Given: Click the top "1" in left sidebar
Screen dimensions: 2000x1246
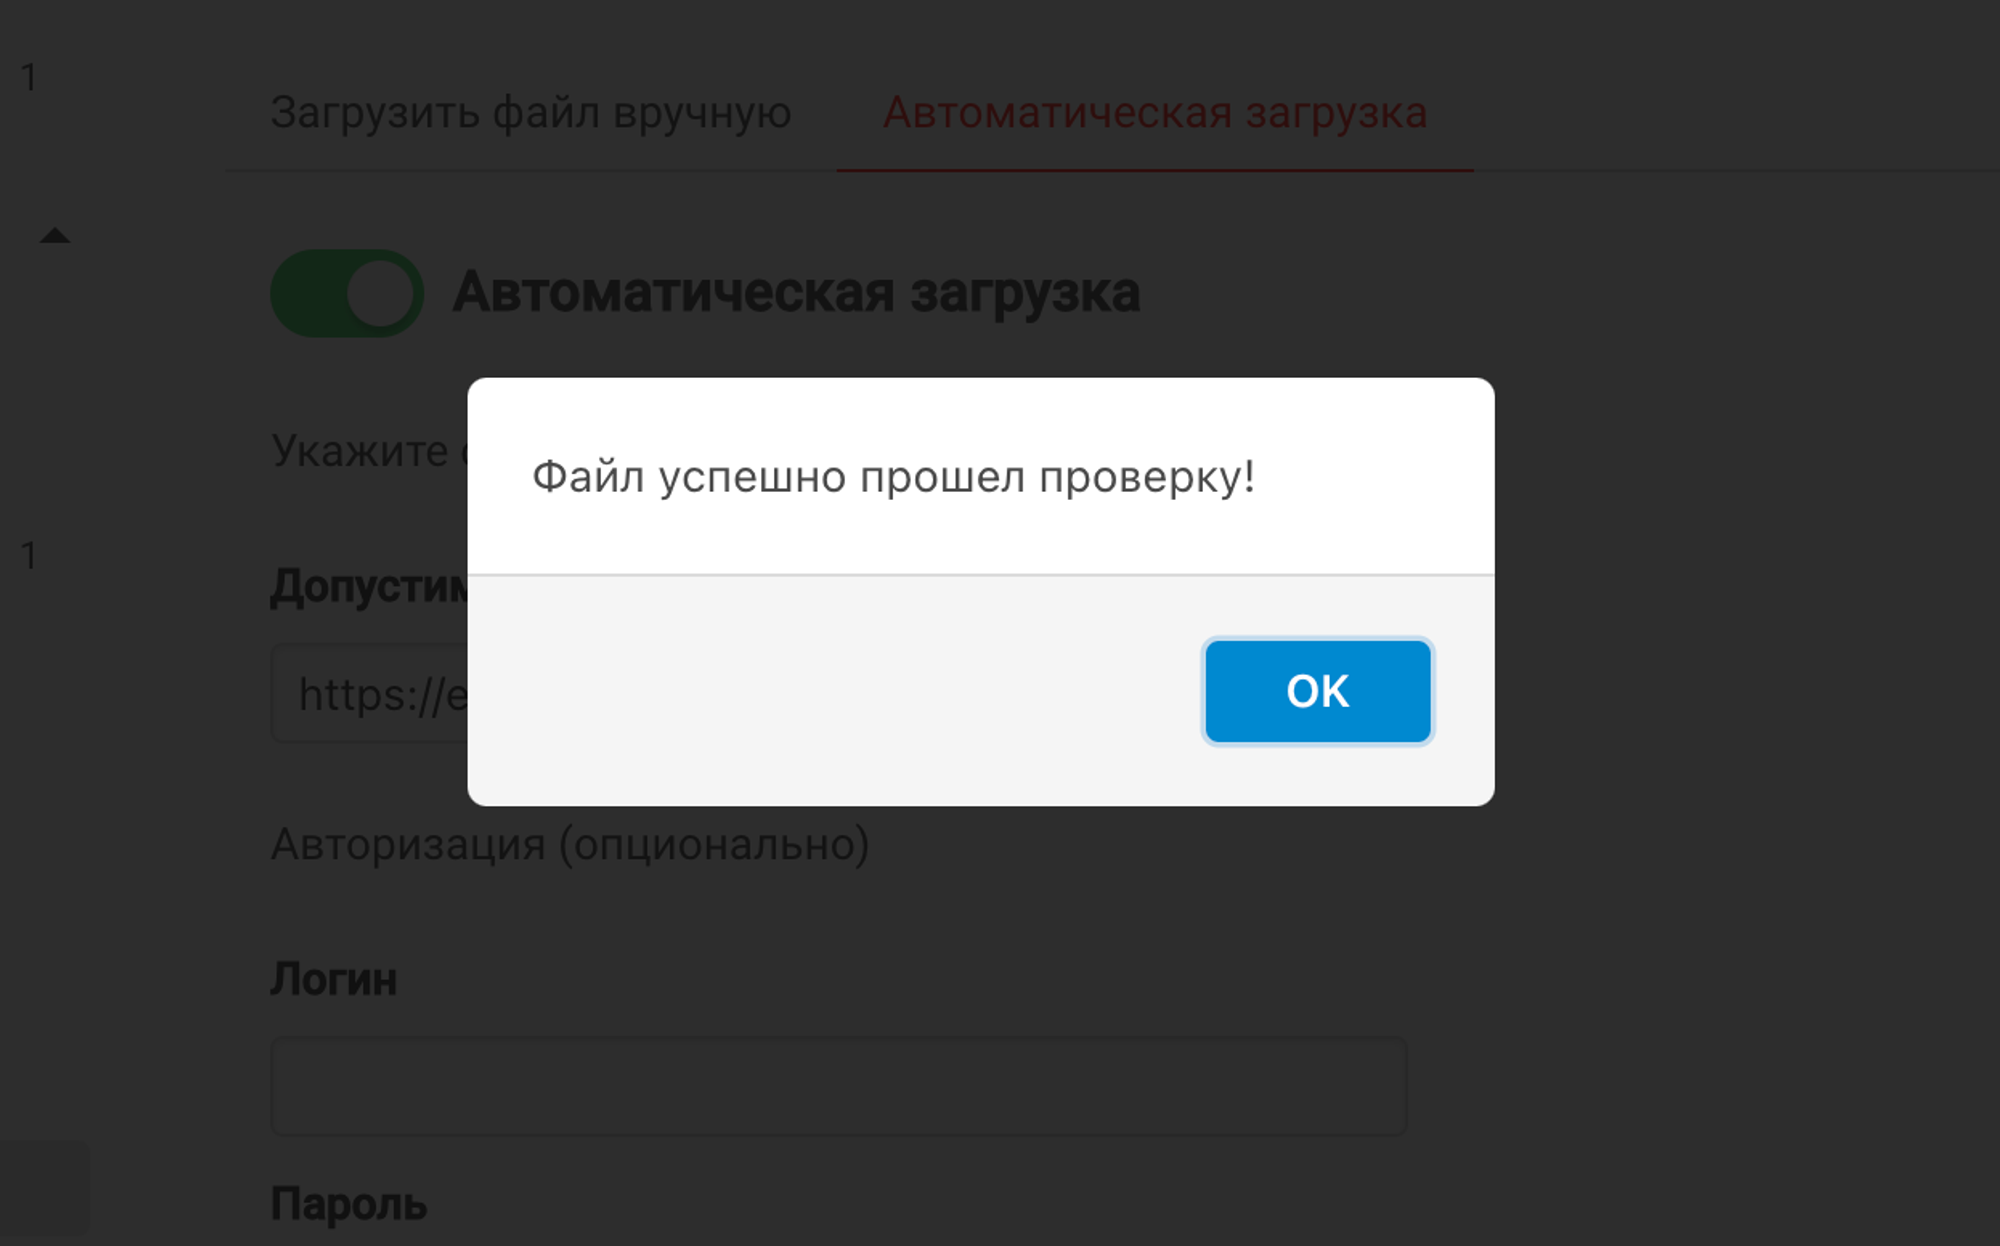Looking at the screenshot, I should coord(29,77).
